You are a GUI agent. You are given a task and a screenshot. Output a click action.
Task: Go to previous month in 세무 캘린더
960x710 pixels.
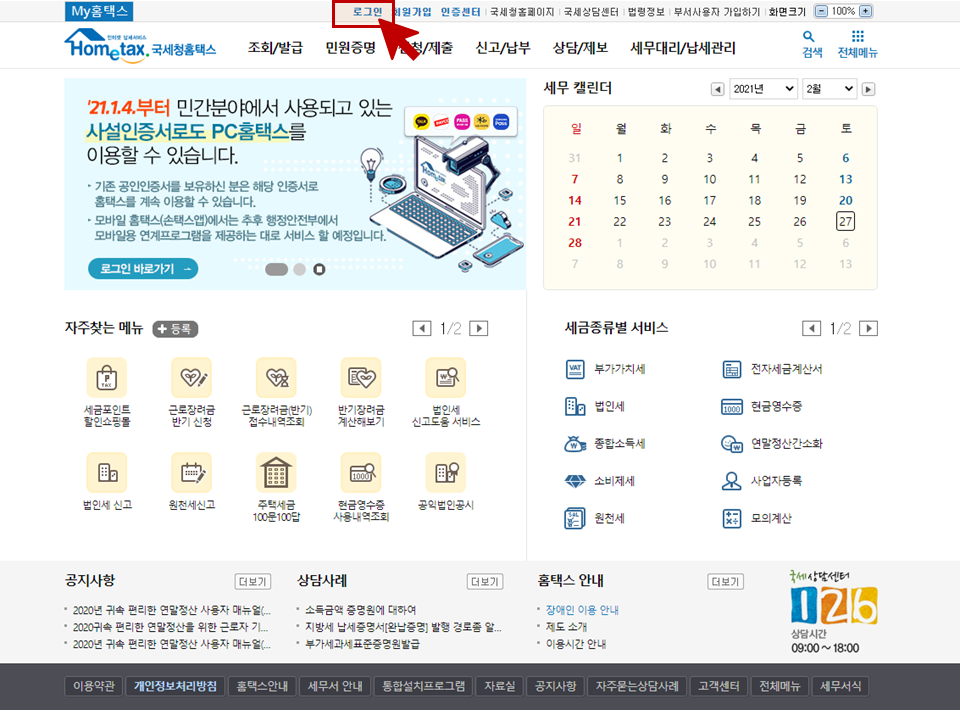tap(717, 89)
